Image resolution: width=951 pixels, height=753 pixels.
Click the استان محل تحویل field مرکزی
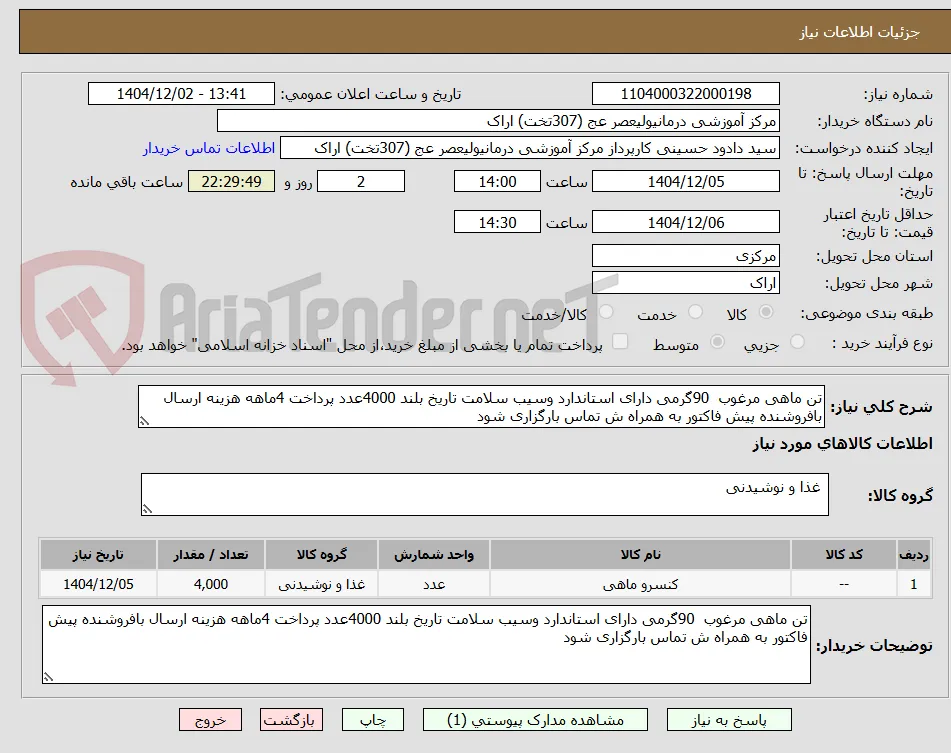click(685, 256)
